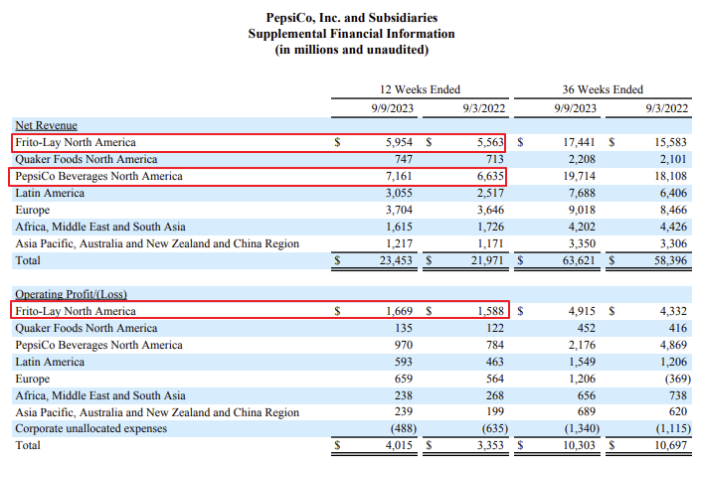This screenshot has width=710, height=480.
Task: Select the Quaker Foods operating profit value 135
Action: click(x=403, y=328)
